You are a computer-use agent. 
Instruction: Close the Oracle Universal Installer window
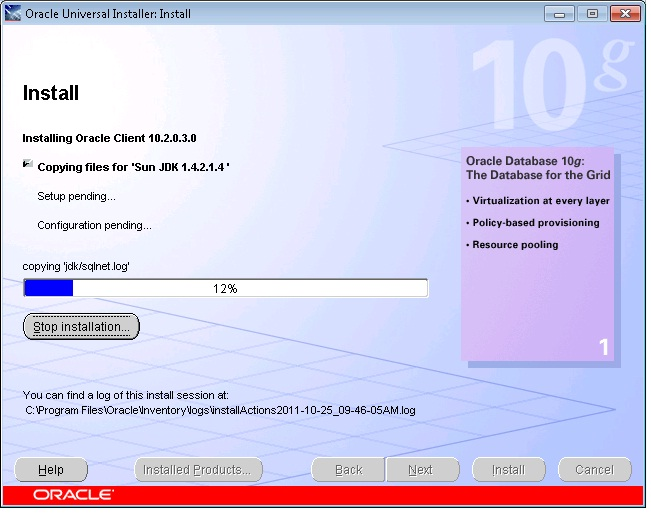pos(625,14)
